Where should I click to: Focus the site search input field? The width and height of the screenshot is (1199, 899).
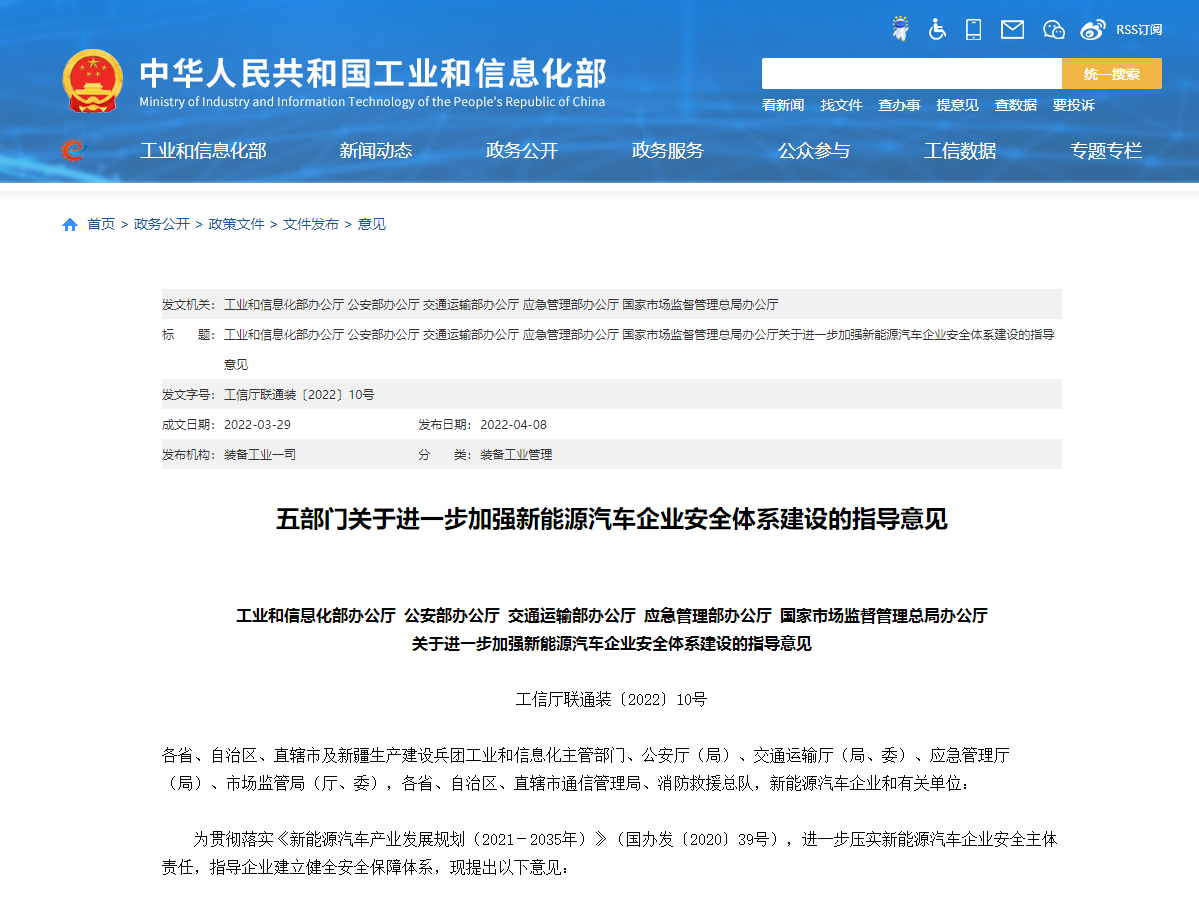click(x=911, y=73)
